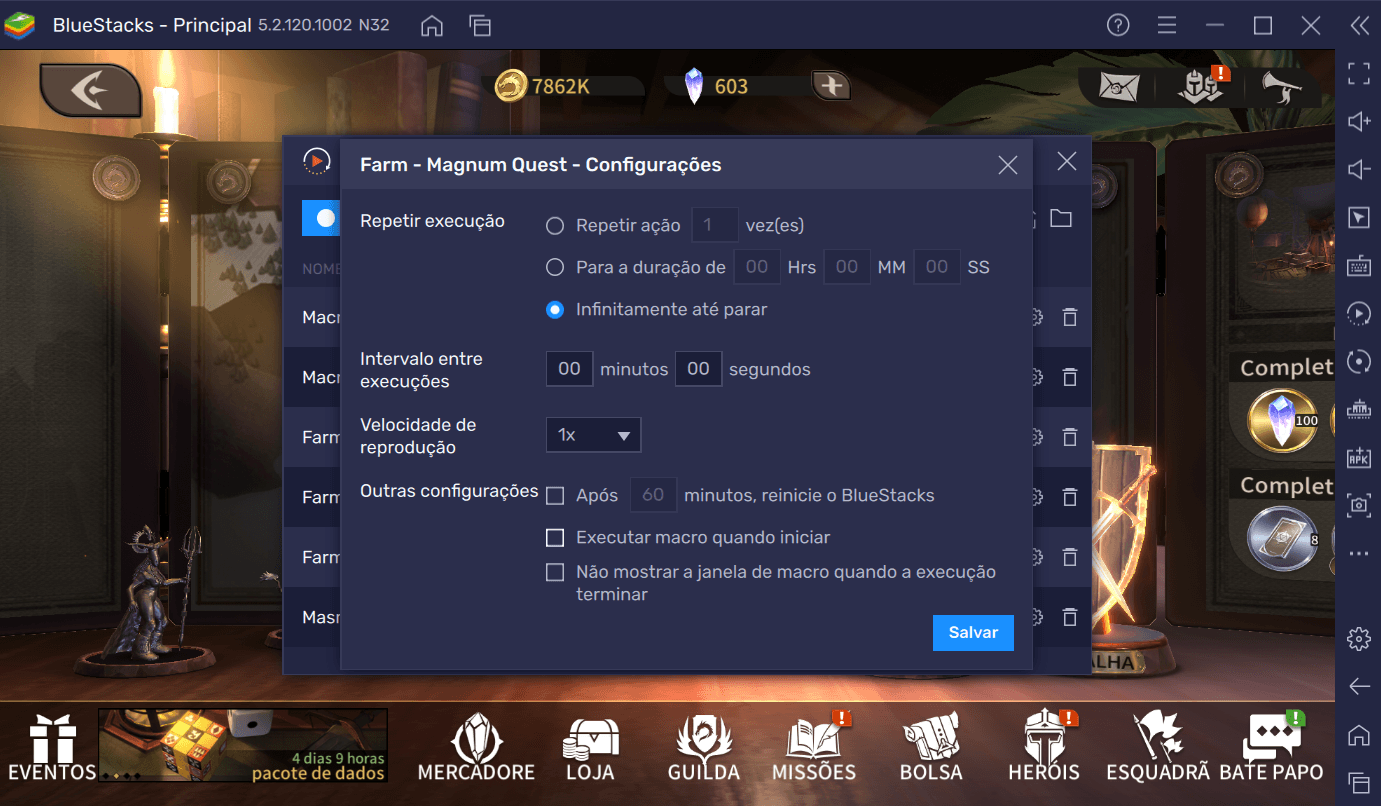Show more sidebar options (three dots)
This screenshot has height=806, width=1381.
1358,553
